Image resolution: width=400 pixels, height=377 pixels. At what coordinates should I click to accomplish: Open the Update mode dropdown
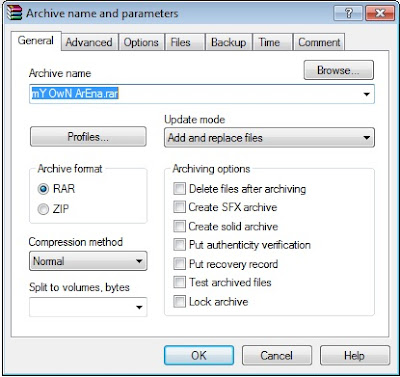269,137
